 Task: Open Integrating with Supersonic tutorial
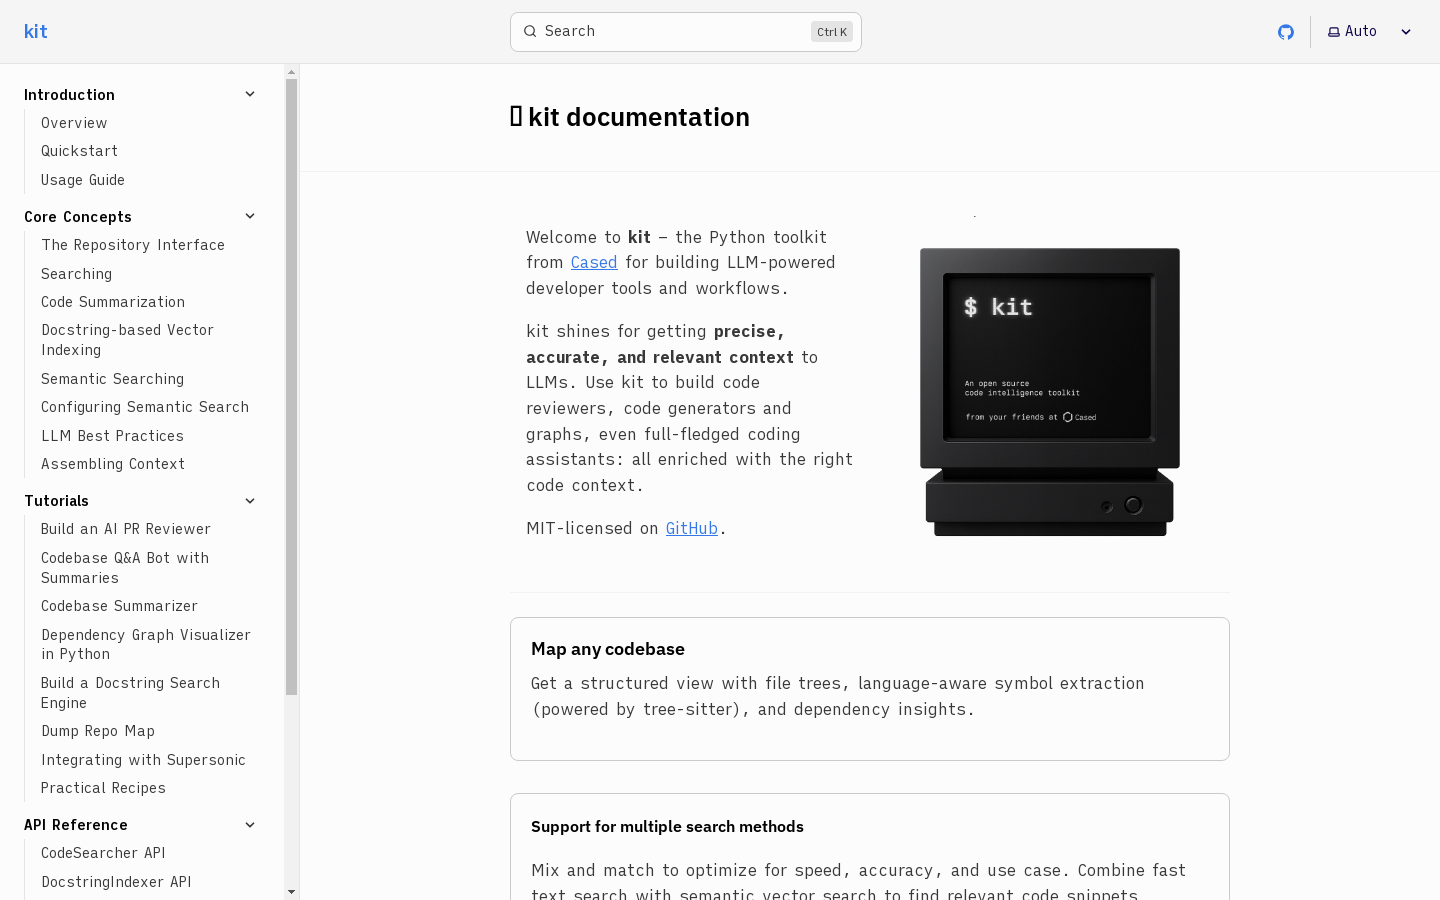pos(143,760)
